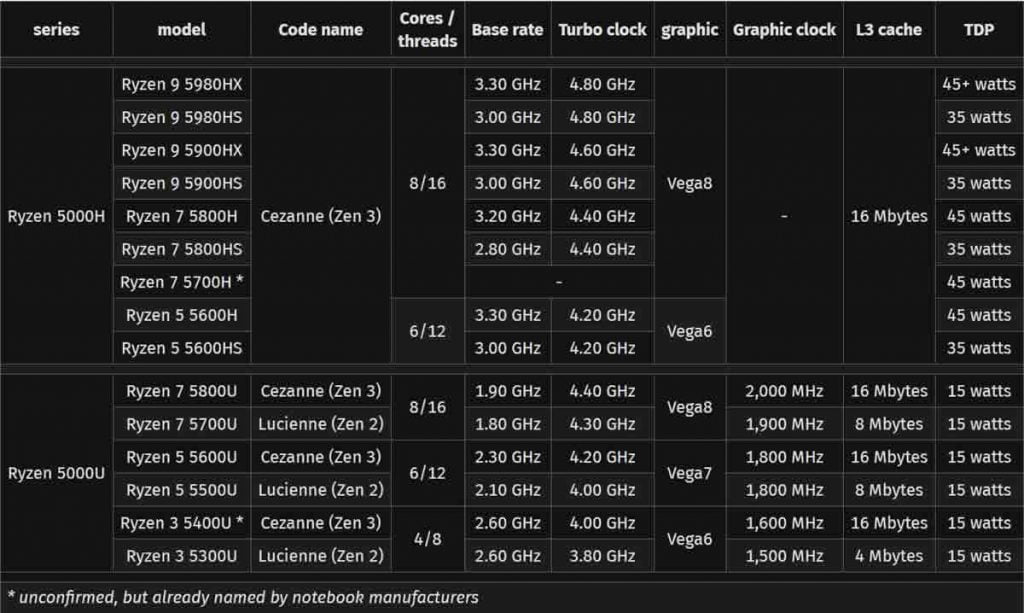1024x613 pixels.
Task: Select the "Code name" column header
Action: click(320, 30)
